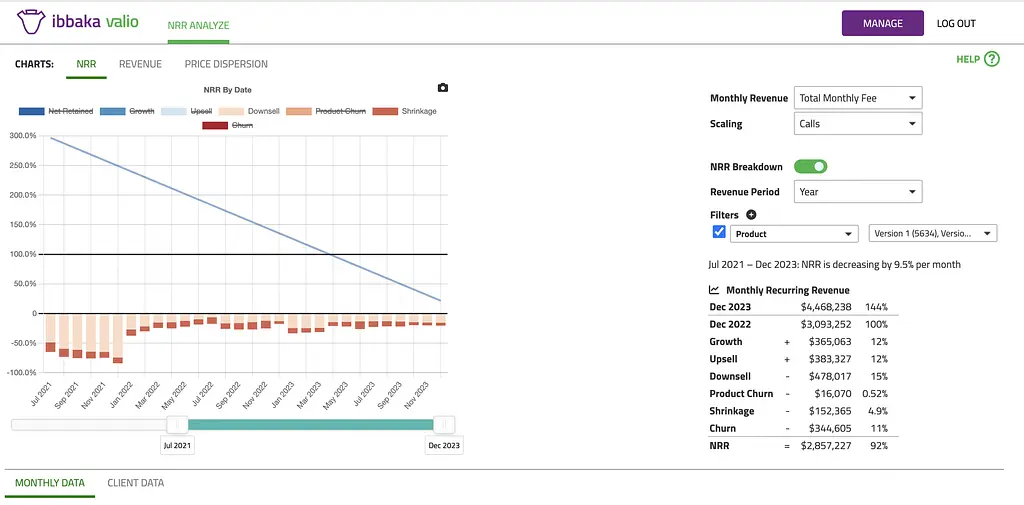This screenshot has height=505, width=1024.
Task: Open the Scaling dropdown set to Calls
Action: pyautogui.click(x=857, y=124)
